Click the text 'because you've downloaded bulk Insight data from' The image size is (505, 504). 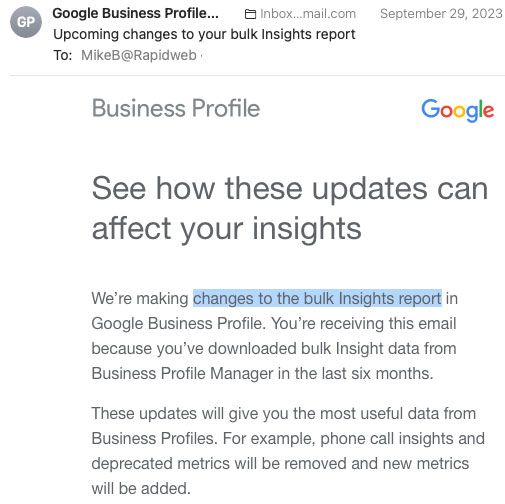(274, 348)
